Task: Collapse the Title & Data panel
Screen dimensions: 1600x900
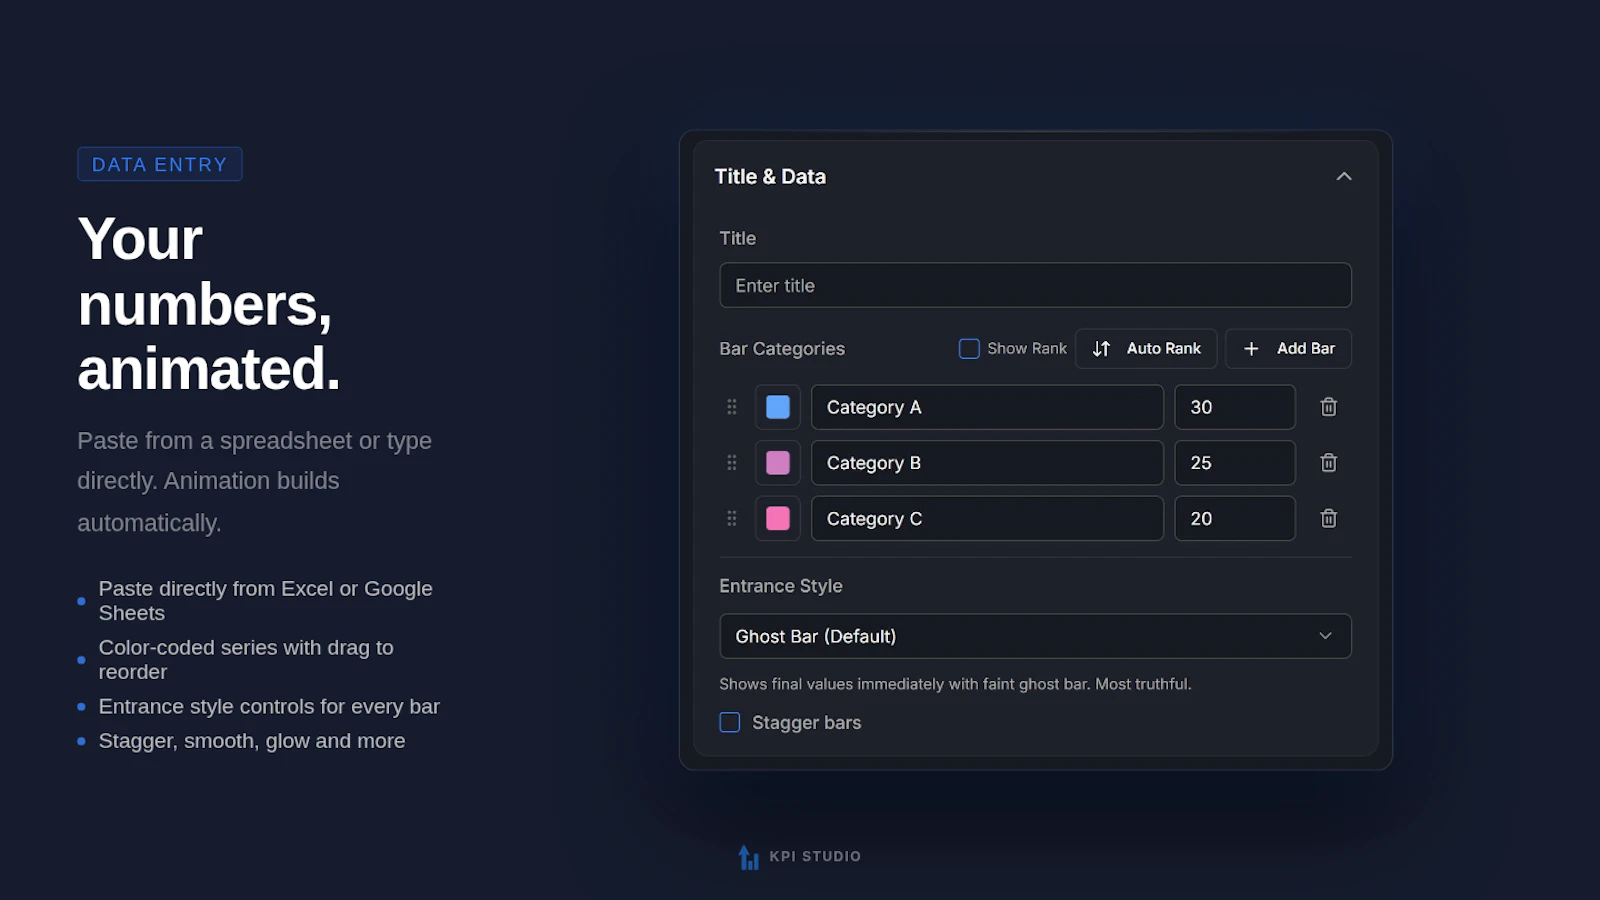Action: point(1344,176)
